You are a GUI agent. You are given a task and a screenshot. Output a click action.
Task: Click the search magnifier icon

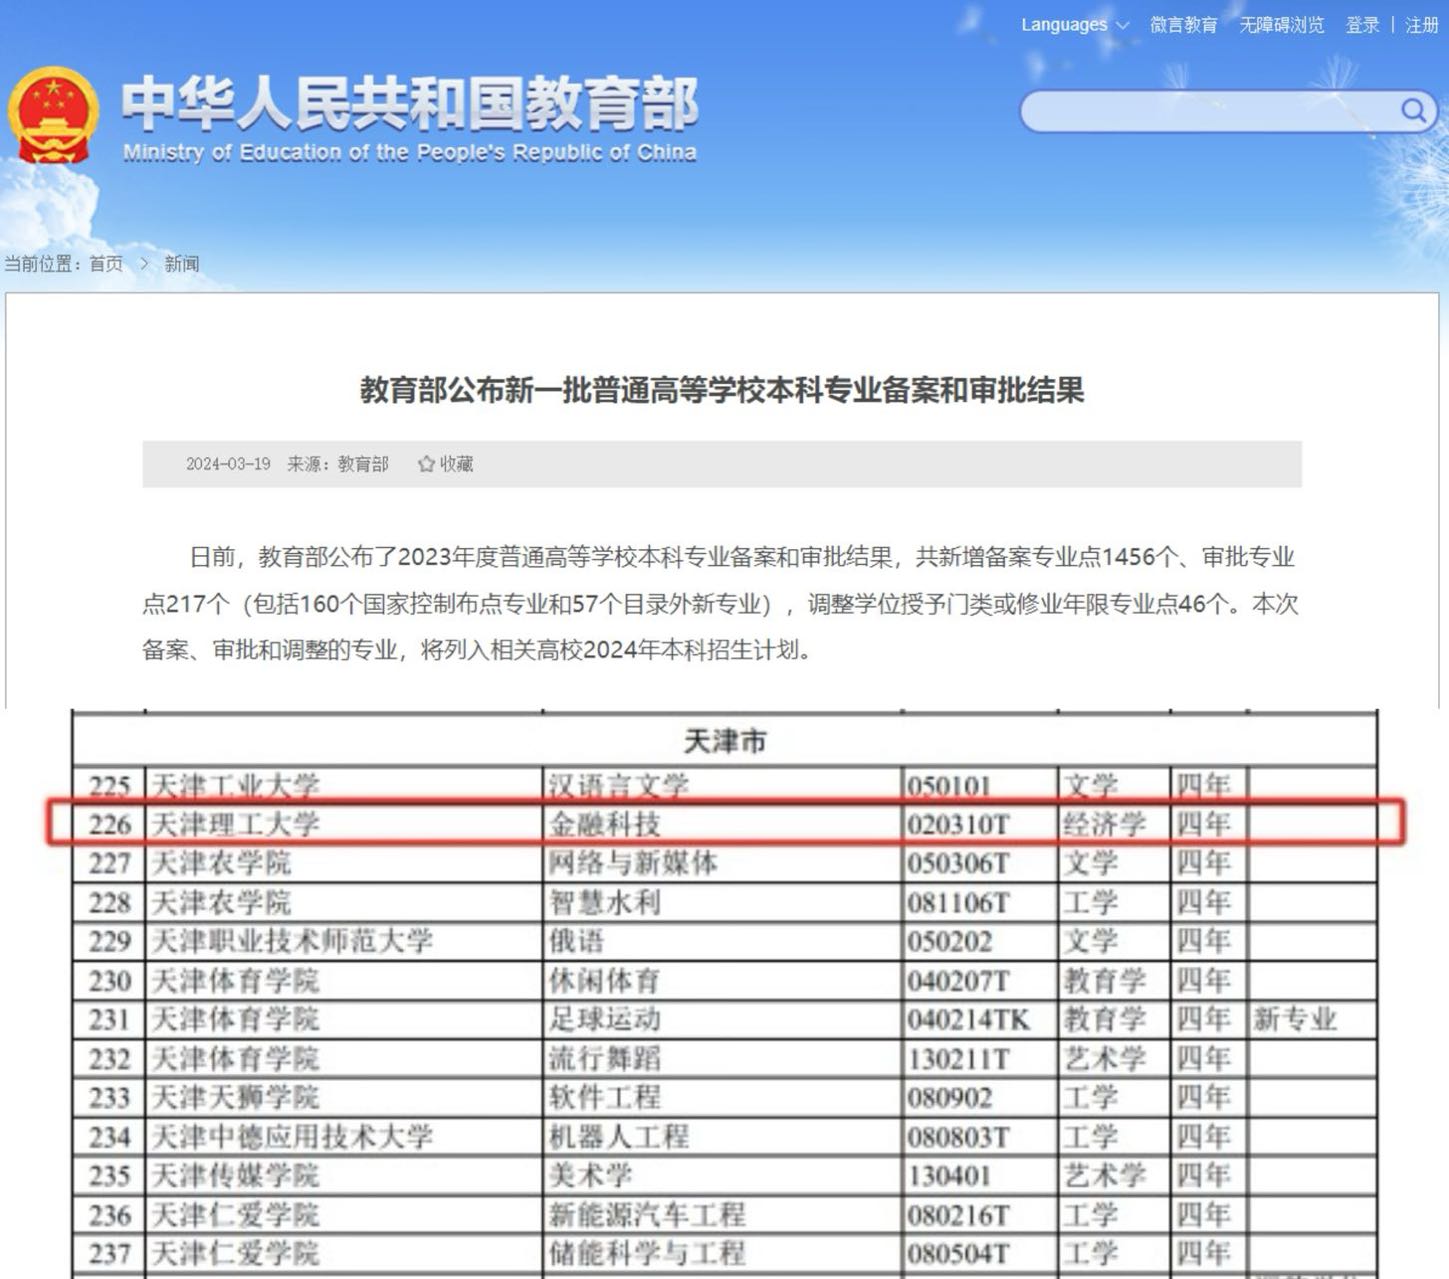coord(1412,110)
